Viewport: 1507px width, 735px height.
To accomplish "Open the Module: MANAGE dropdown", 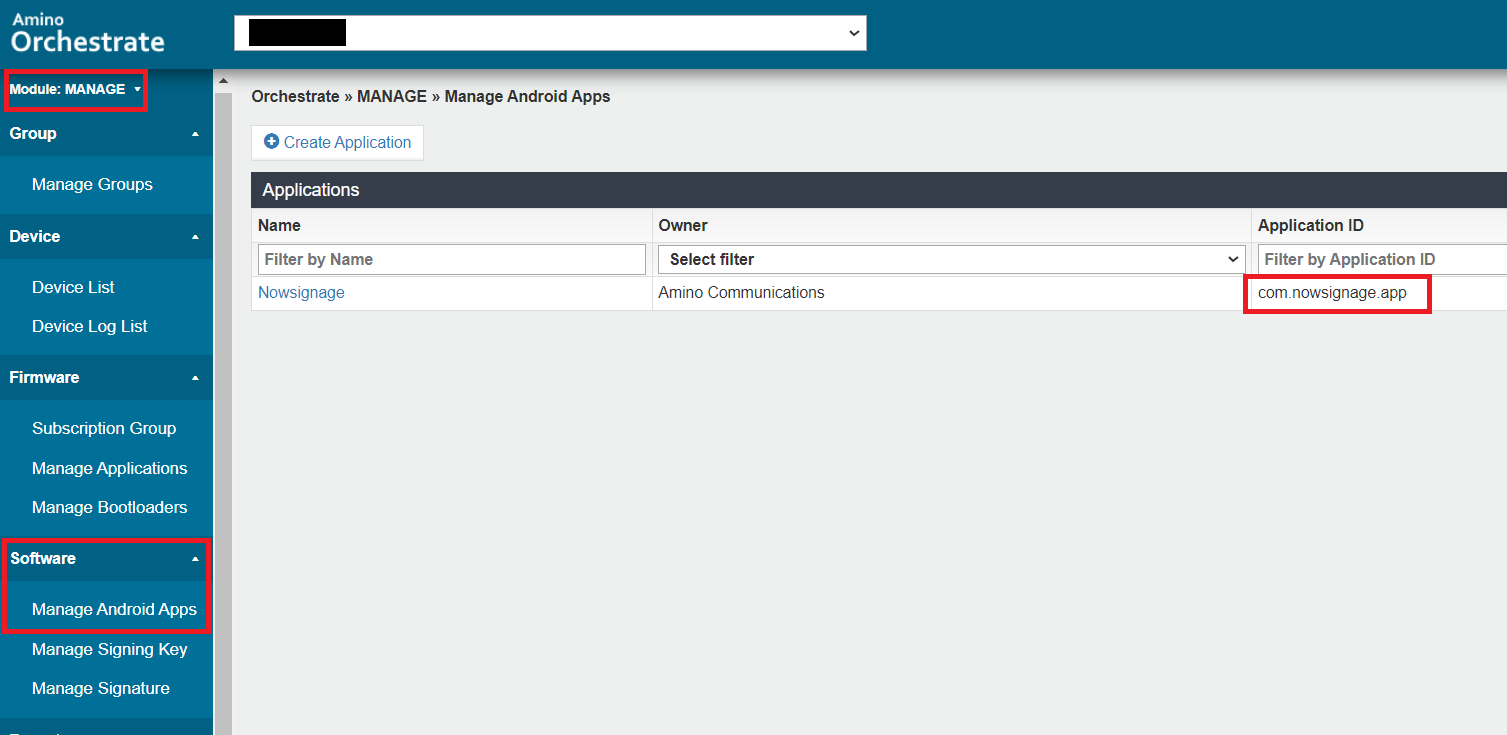I will 75,89.
